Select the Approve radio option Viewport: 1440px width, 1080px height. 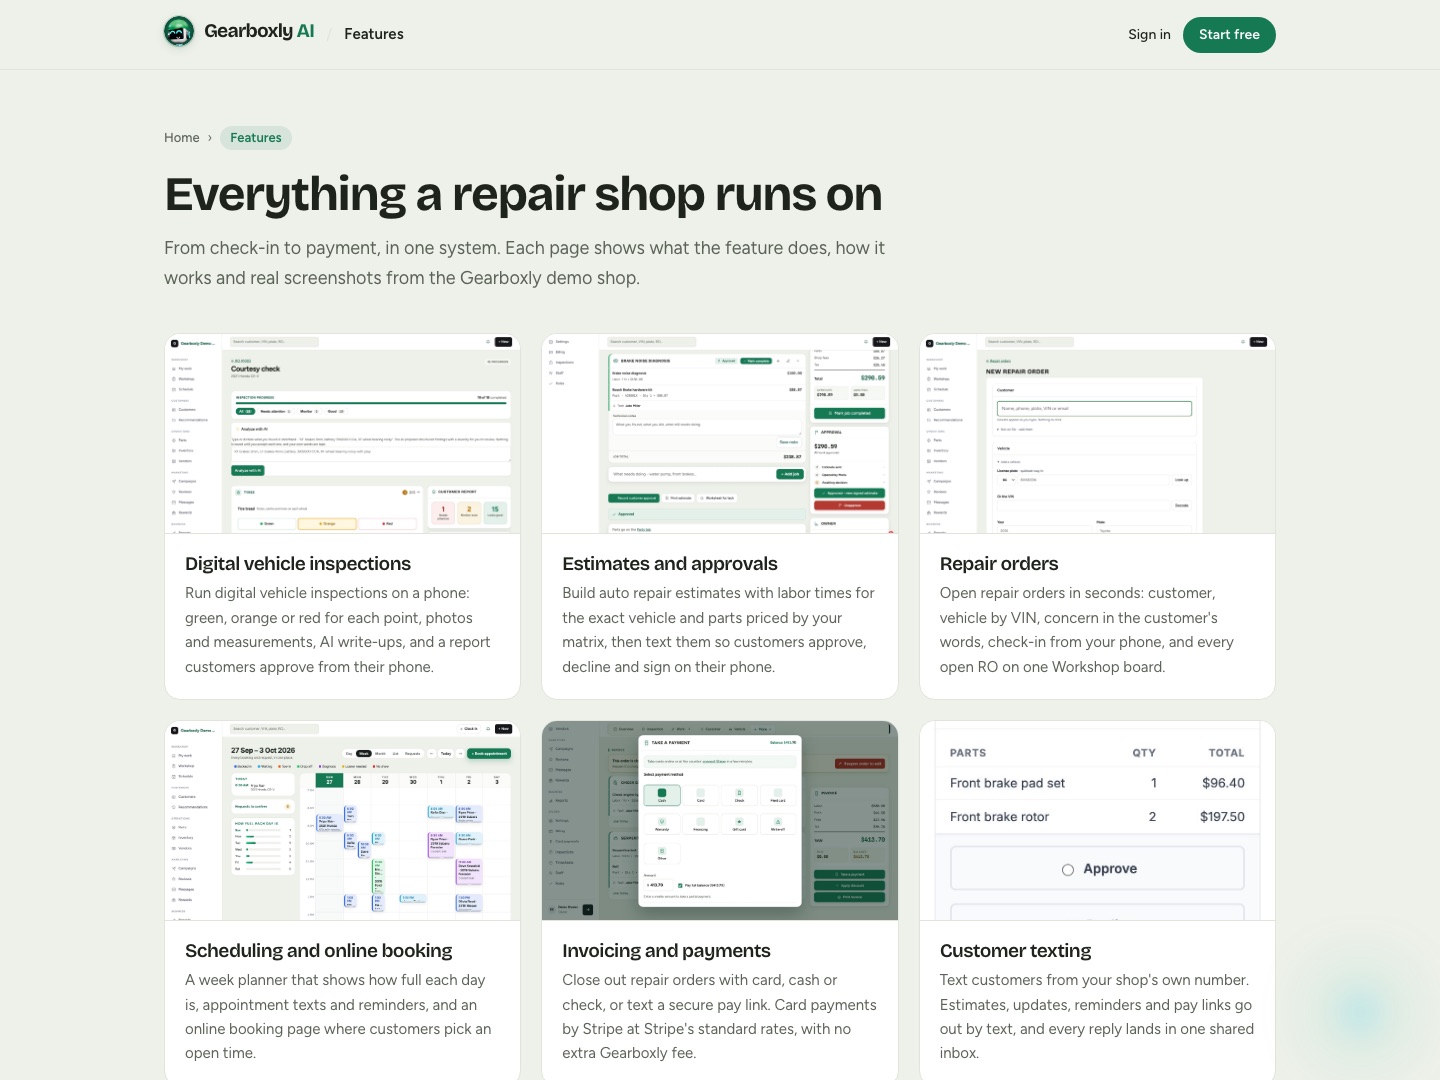pyautogui.click(x=1097, y=869)
